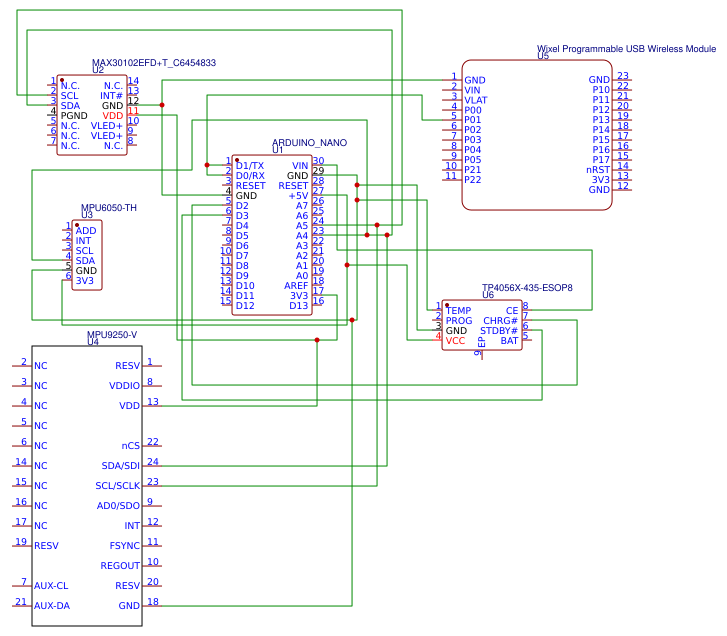727x636 pixels.
Task: Select the GND pin 18 on MPU9250
Action: 129,605
